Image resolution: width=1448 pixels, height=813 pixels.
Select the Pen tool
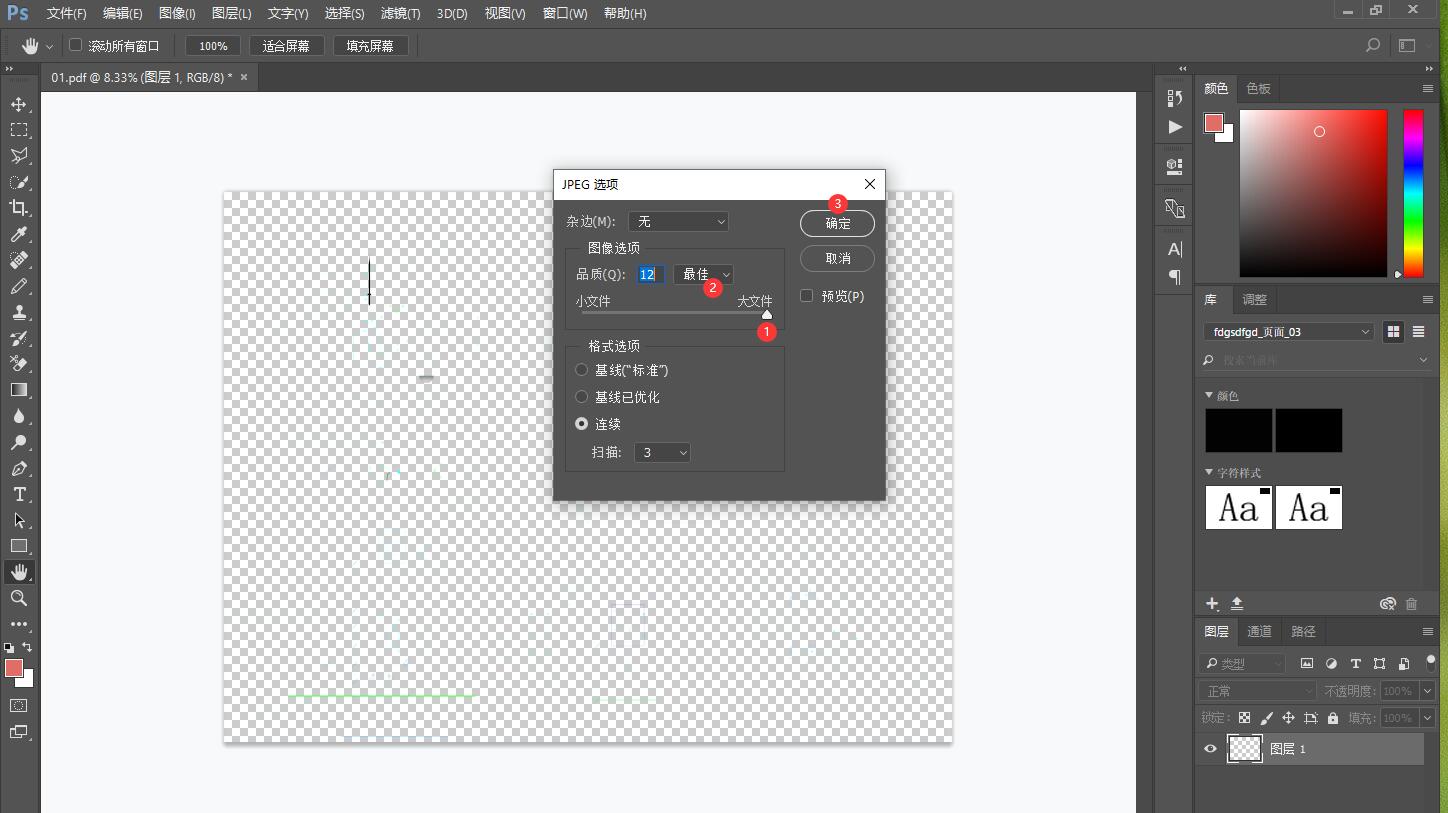[x=19, y=468]
